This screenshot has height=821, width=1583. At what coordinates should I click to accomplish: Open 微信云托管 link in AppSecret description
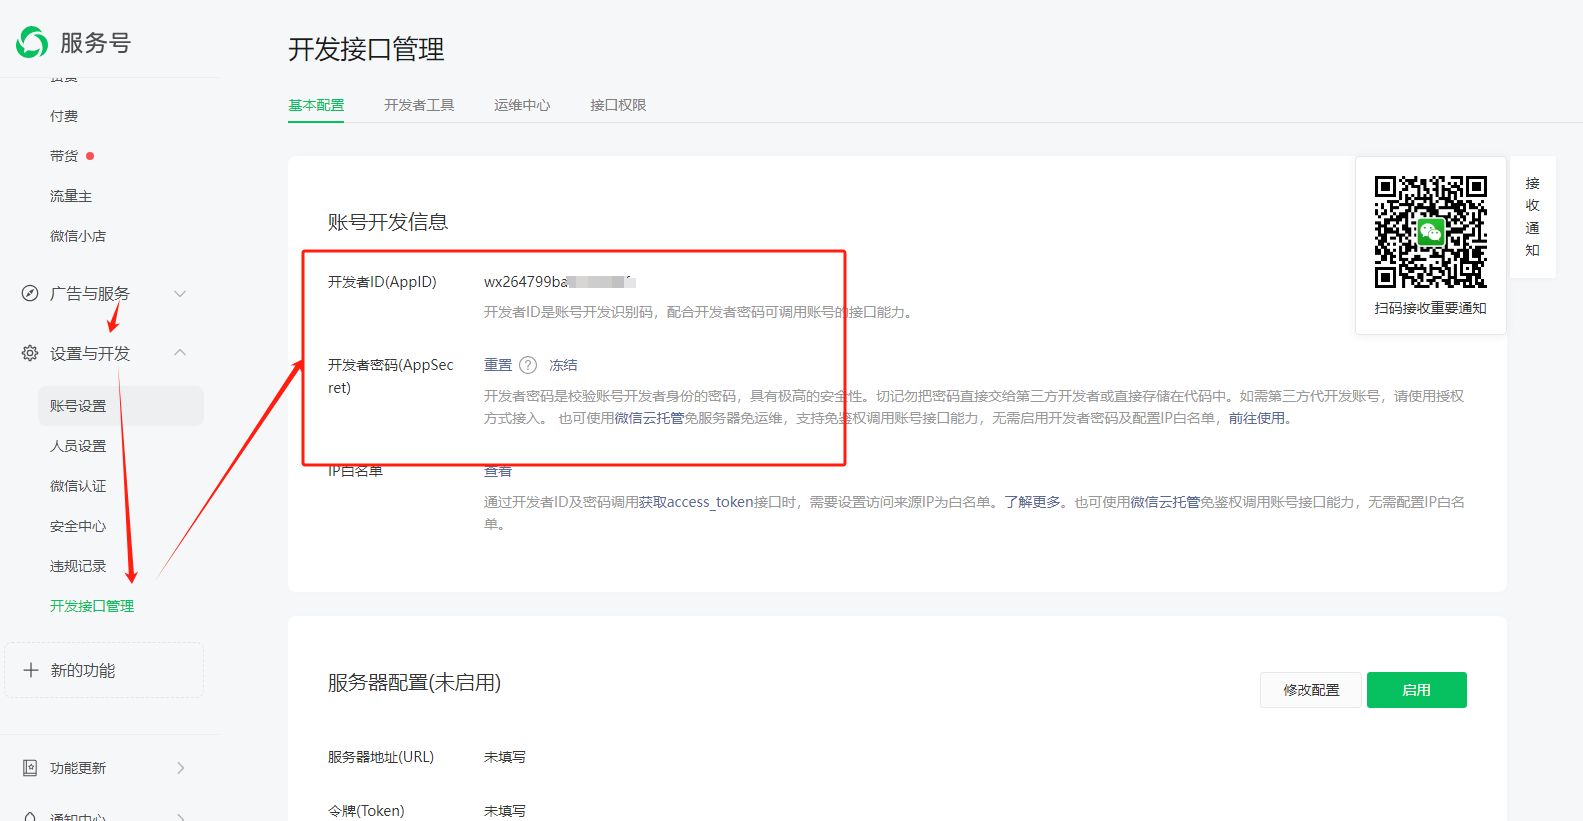click(x=649, y=418)
